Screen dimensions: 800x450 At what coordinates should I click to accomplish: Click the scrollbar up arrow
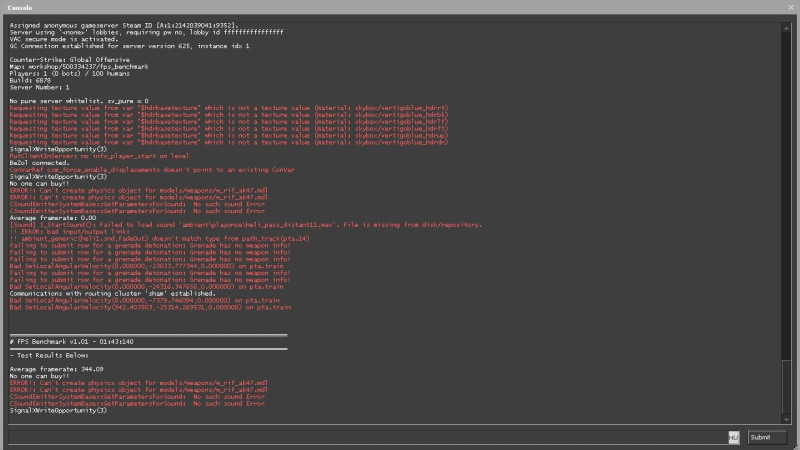pyautogui.click(x=786, y=29)
